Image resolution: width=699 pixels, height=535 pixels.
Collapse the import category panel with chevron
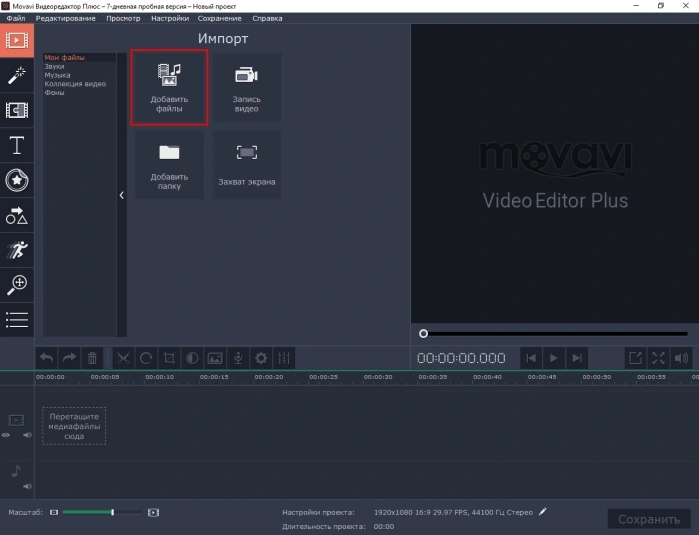(122, 195)
